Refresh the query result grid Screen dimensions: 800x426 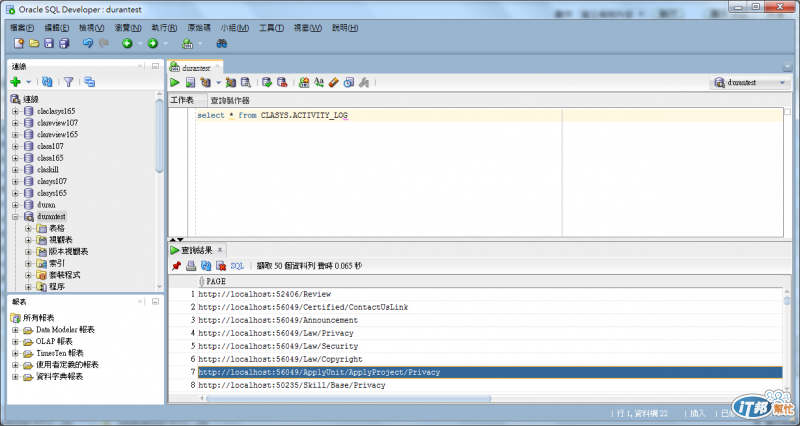coord(206,266)
